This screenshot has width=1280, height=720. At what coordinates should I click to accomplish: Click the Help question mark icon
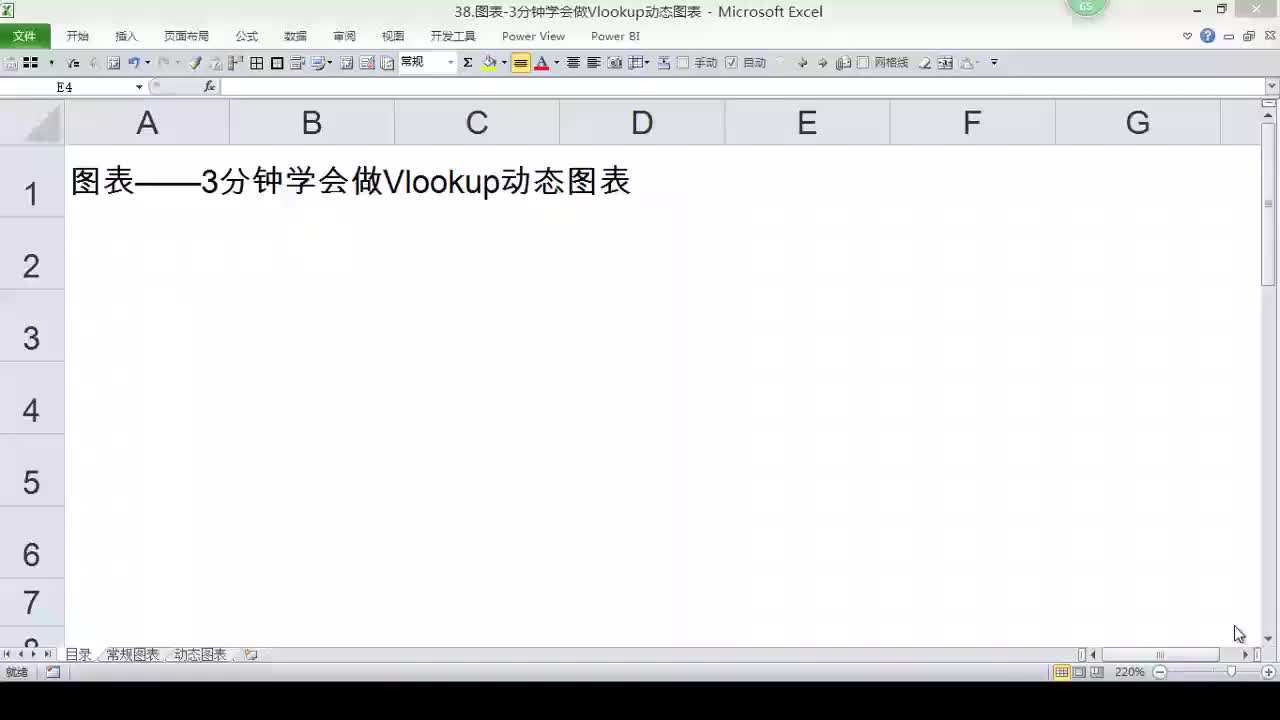coord(1207,36)
